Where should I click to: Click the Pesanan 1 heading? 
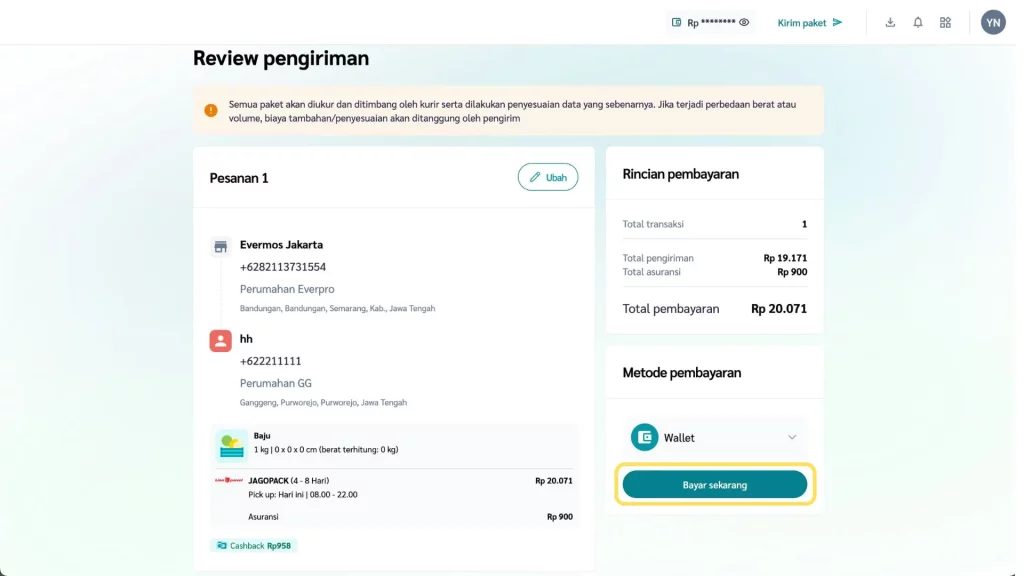click(239, 178)
